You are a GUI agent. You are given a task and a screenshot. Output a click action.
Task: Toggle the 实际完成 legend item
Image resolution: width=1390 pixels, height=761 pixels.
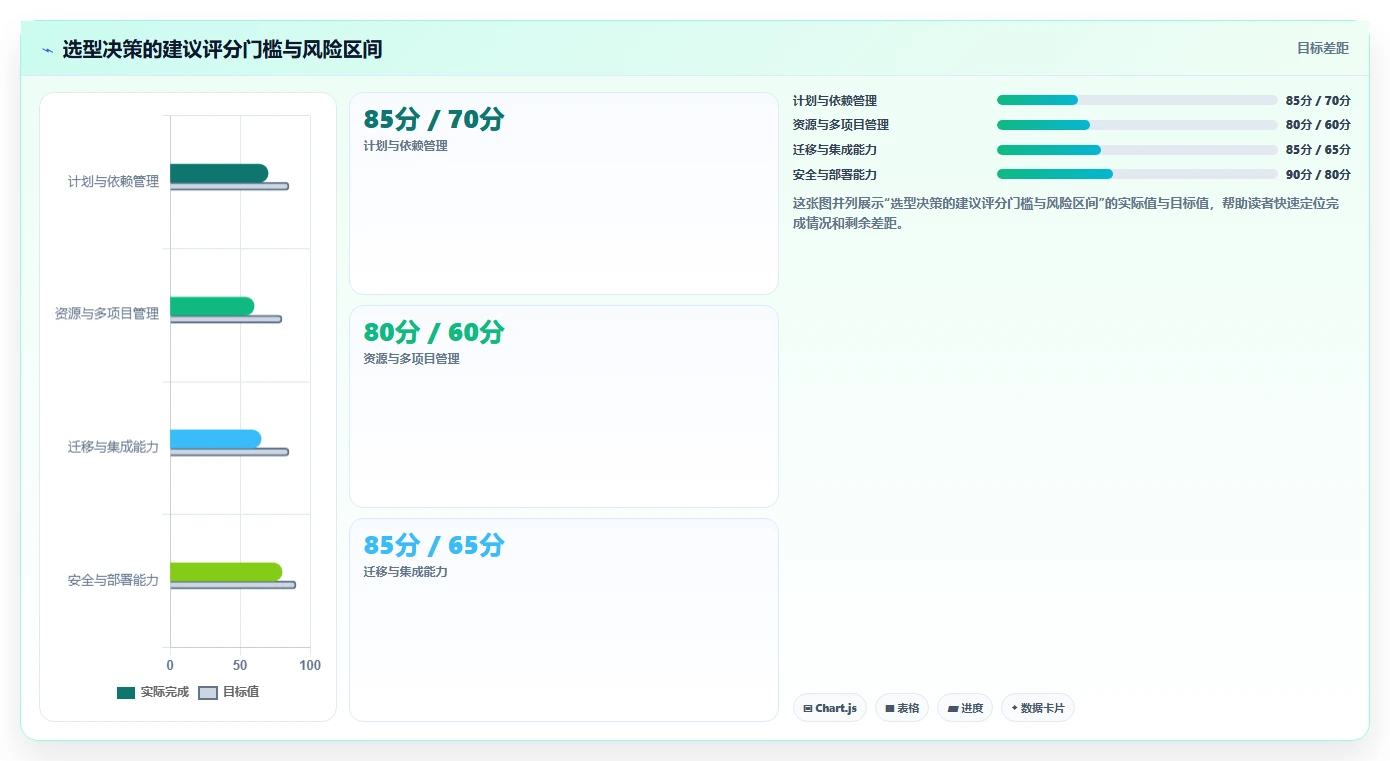tap(153, 692)
